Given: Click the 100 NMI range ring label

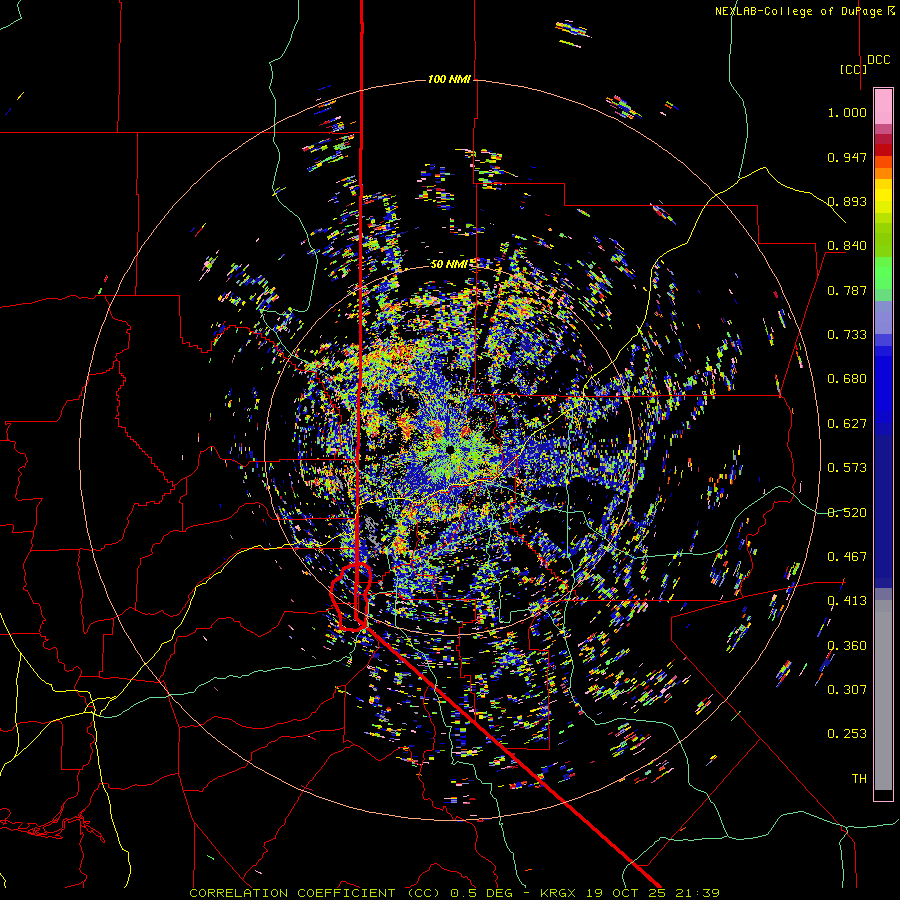Looking at the screenshot, I should point(449,79).
